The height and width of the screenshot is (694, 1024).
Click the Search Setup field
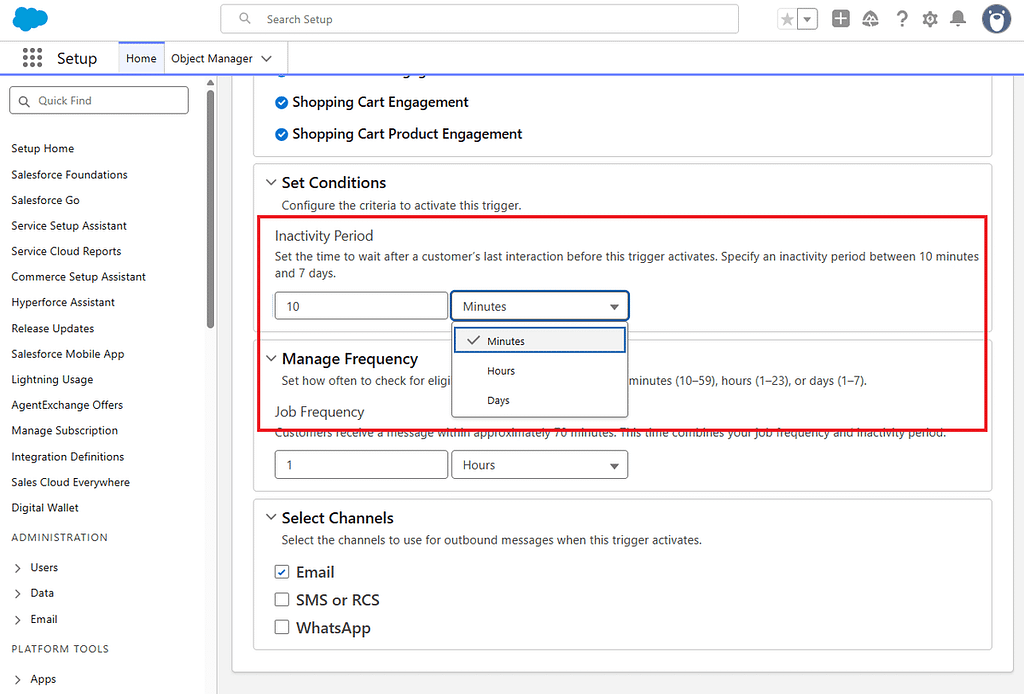pos(479,19)
